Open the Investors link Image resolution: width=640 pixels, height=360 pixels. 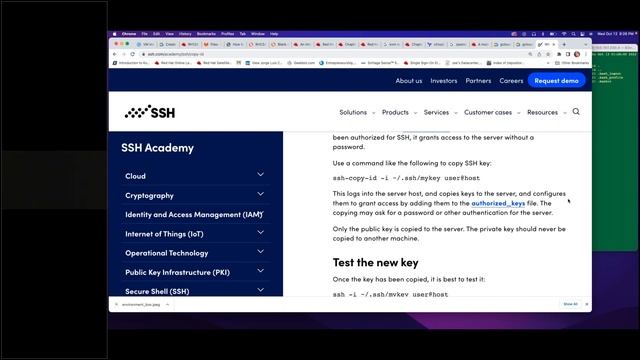444,81
